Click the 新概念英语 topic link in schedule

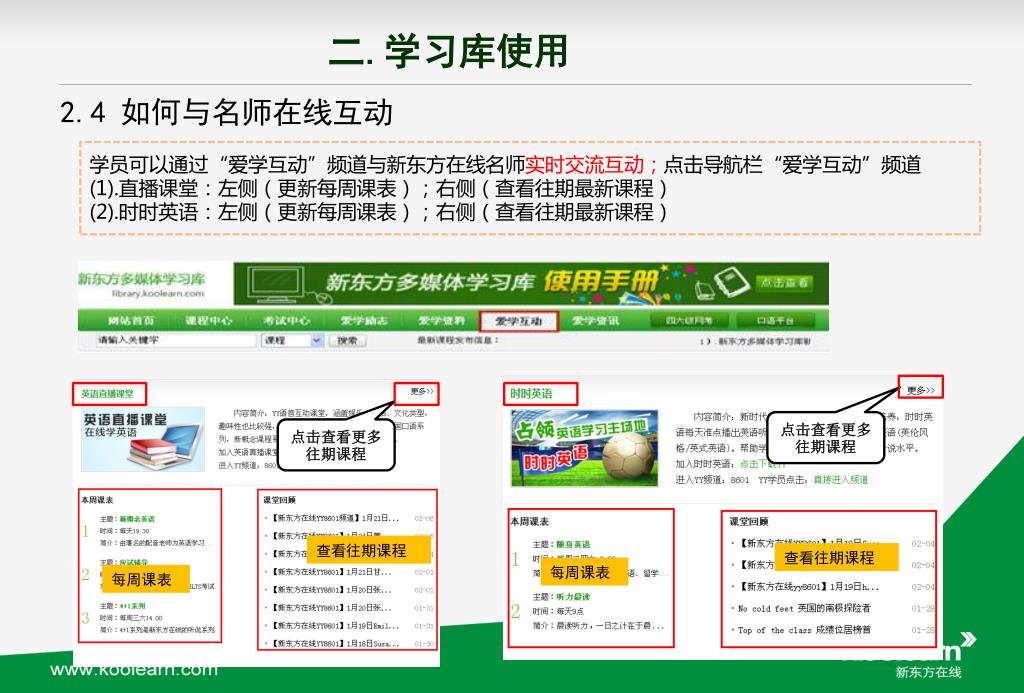tap(137, 519)
